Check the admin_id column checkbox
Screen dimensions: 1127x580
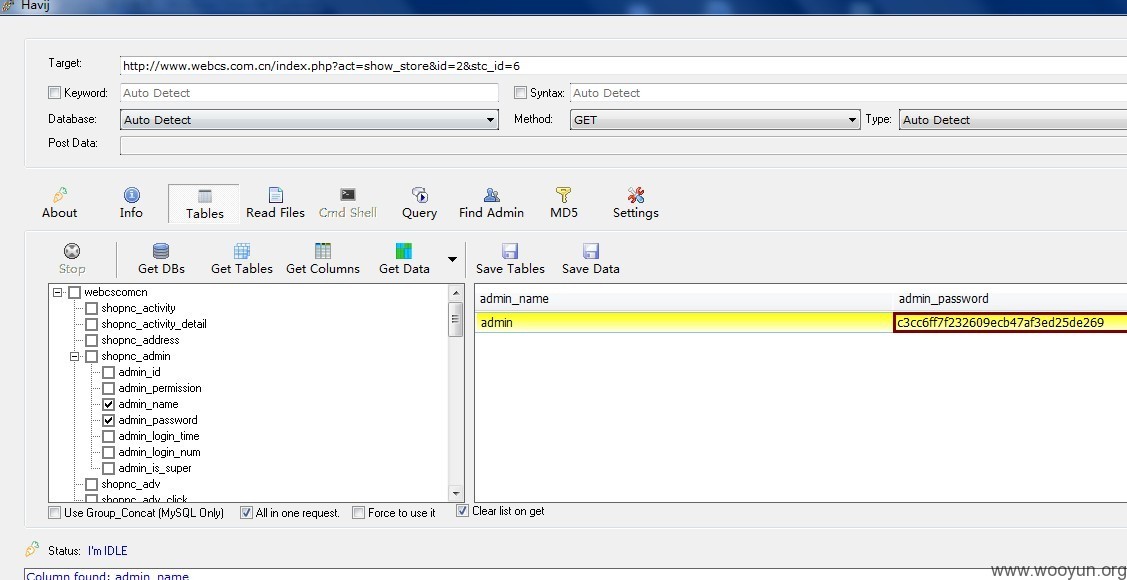pos(109,372)
